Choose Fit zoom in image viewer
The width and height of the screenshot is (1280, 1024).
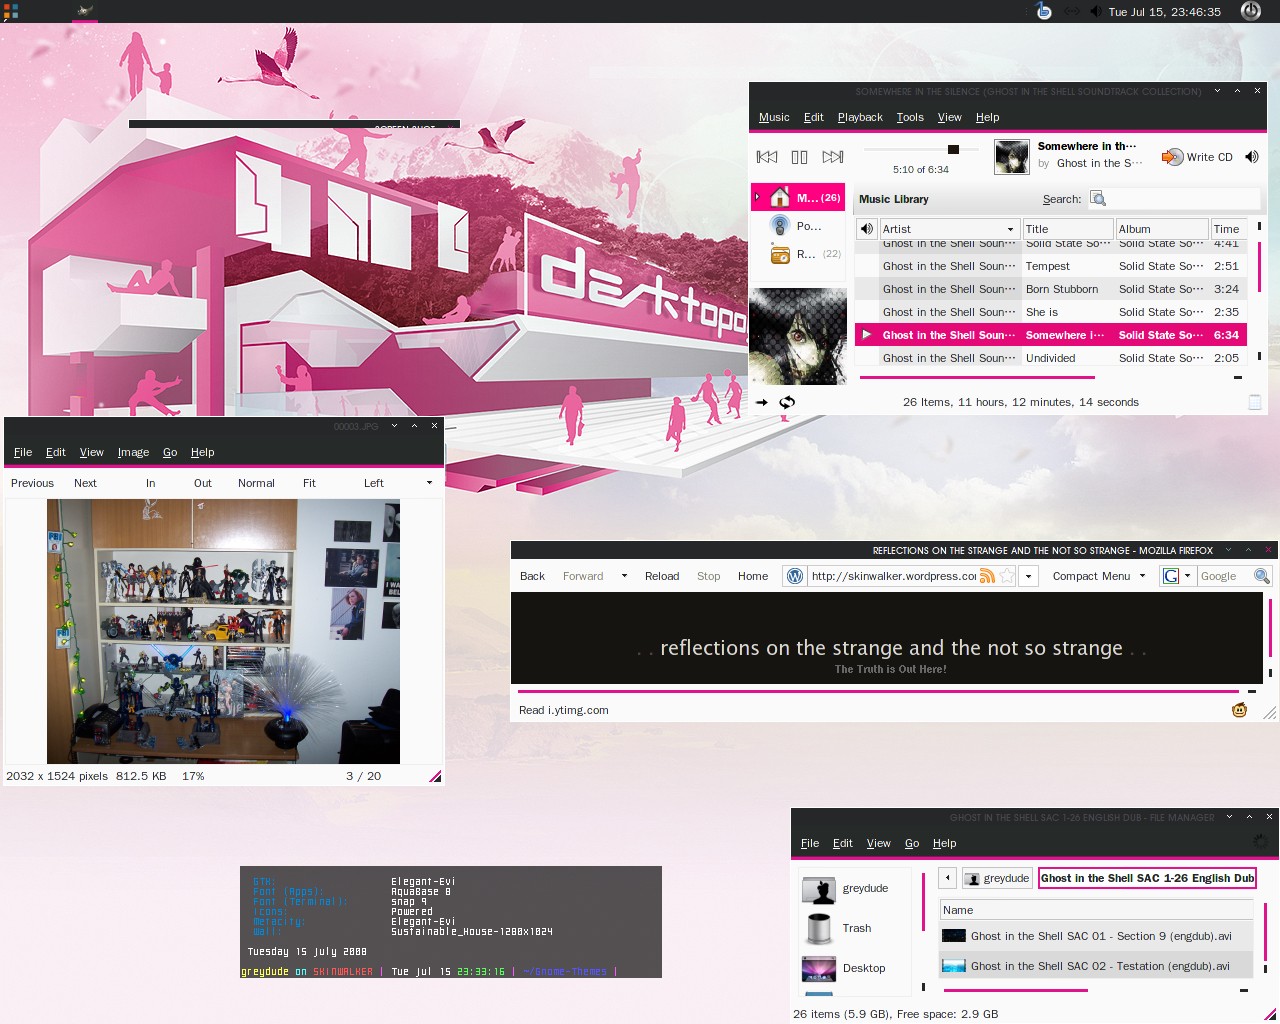309,483
